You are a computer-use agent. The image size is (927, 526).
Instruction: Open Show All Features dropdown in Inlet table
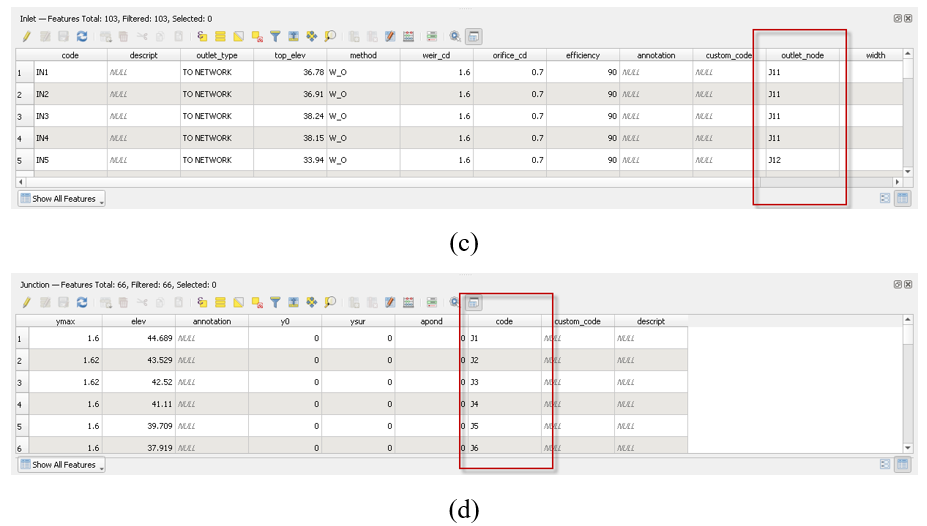(x=61, y=199)
